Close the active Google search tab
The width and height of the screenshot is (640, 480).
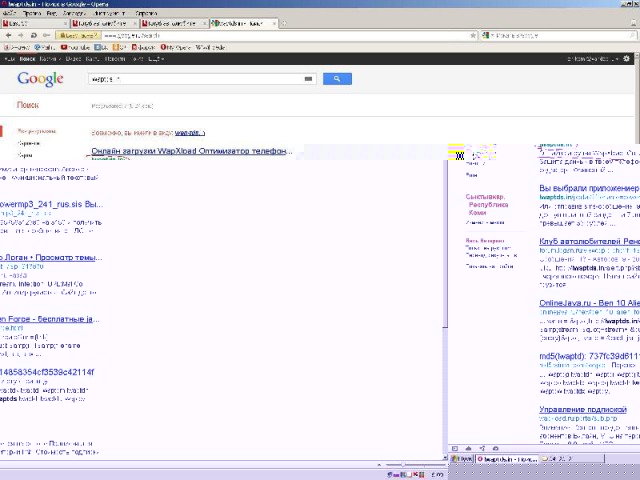click(275, 23)
